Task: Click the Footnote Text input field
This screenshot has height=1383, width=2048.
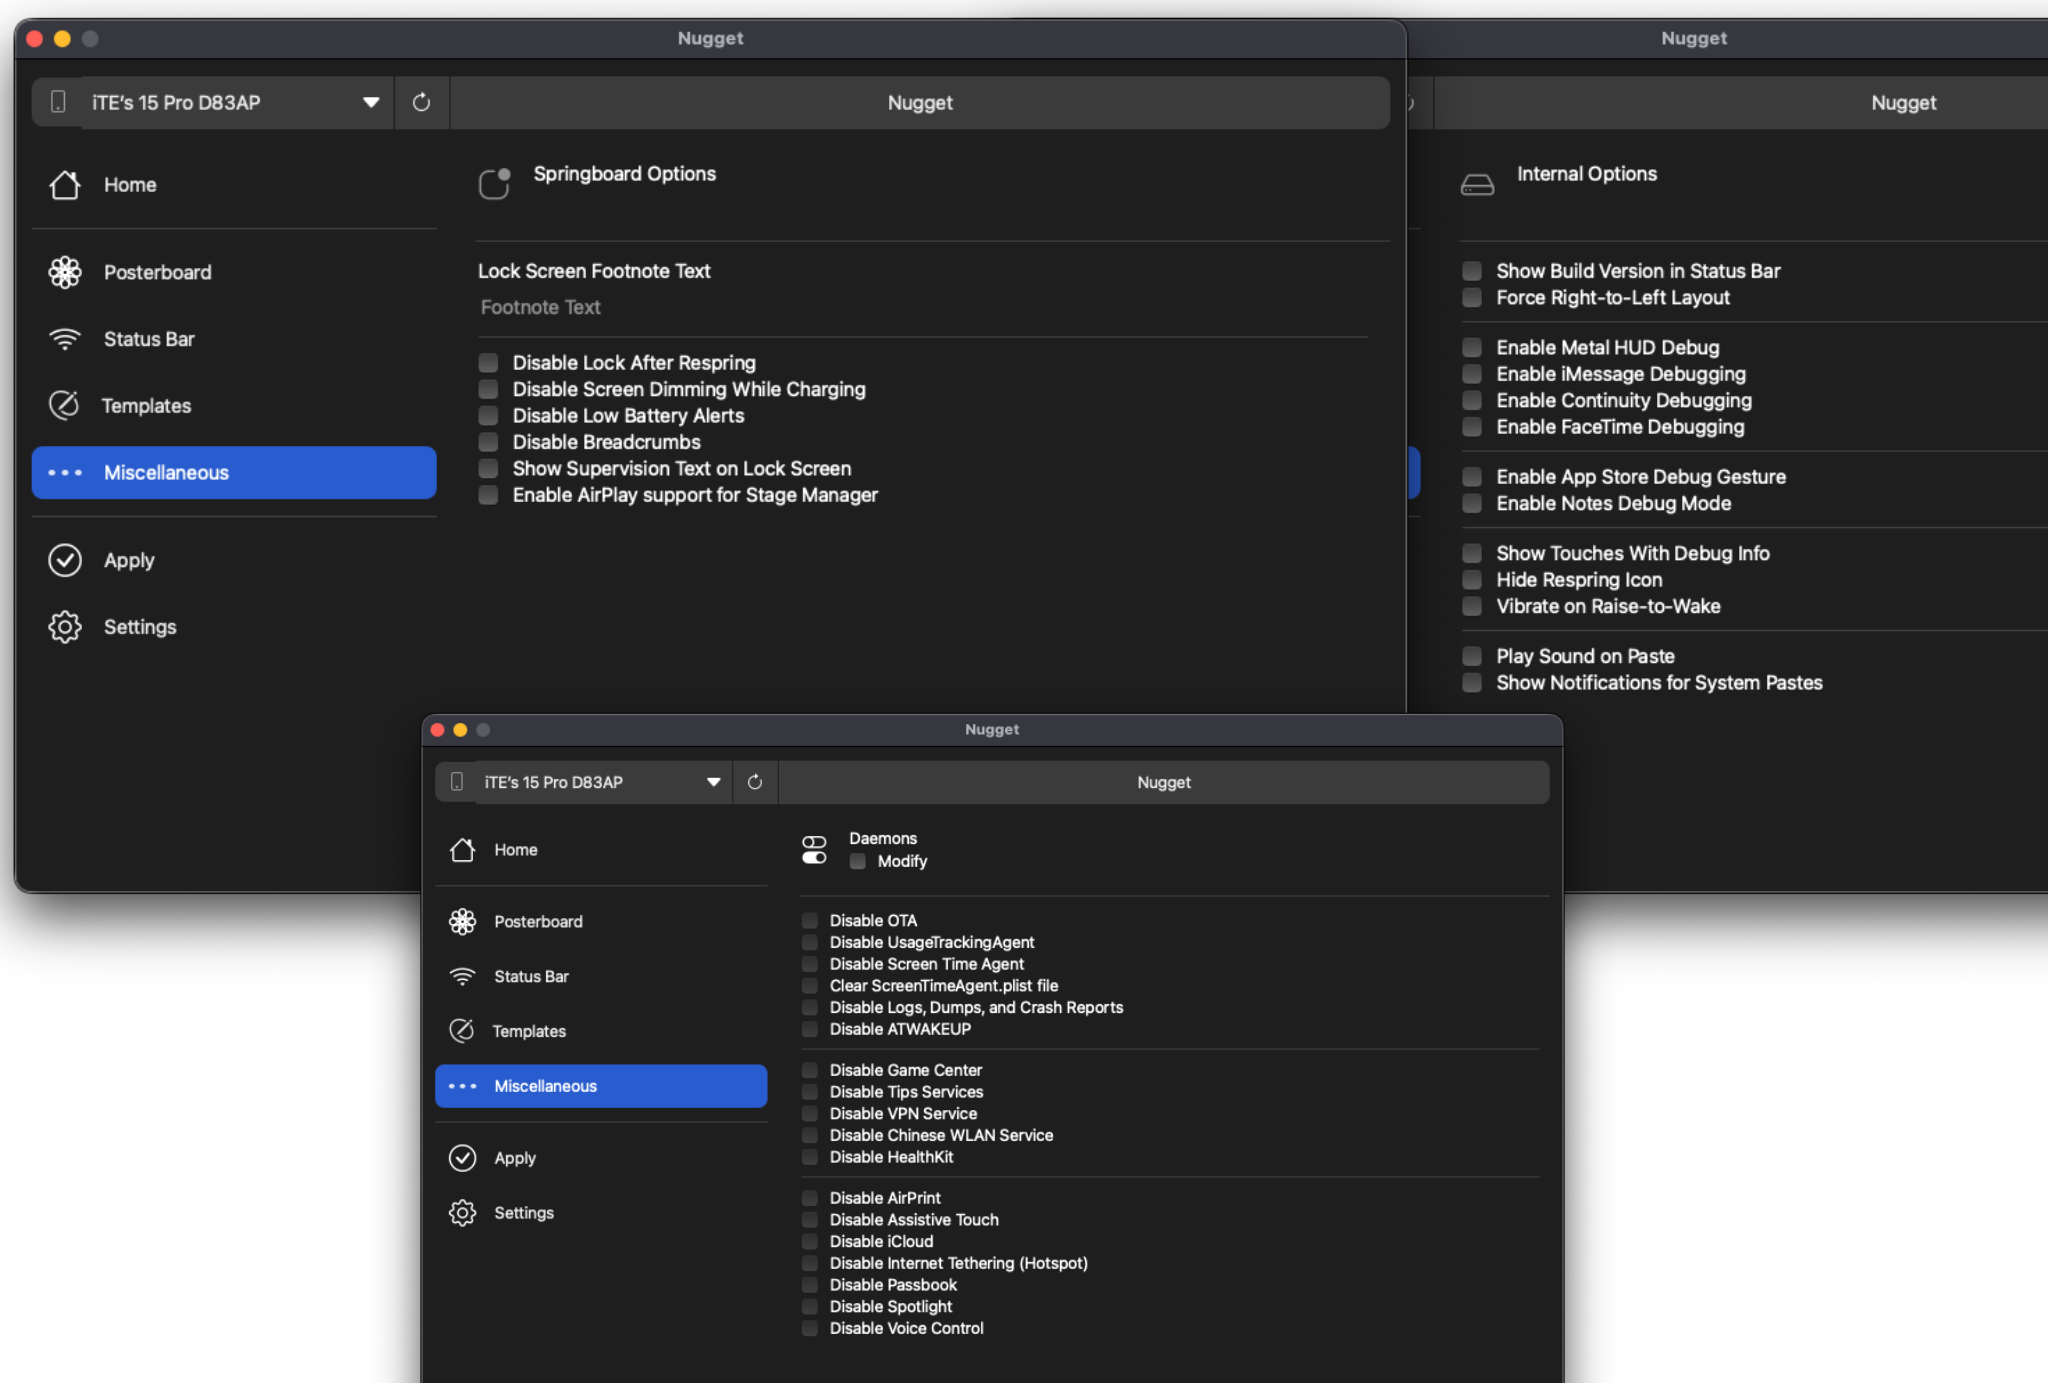Action: pyautogui.click(x=922, y=308)
